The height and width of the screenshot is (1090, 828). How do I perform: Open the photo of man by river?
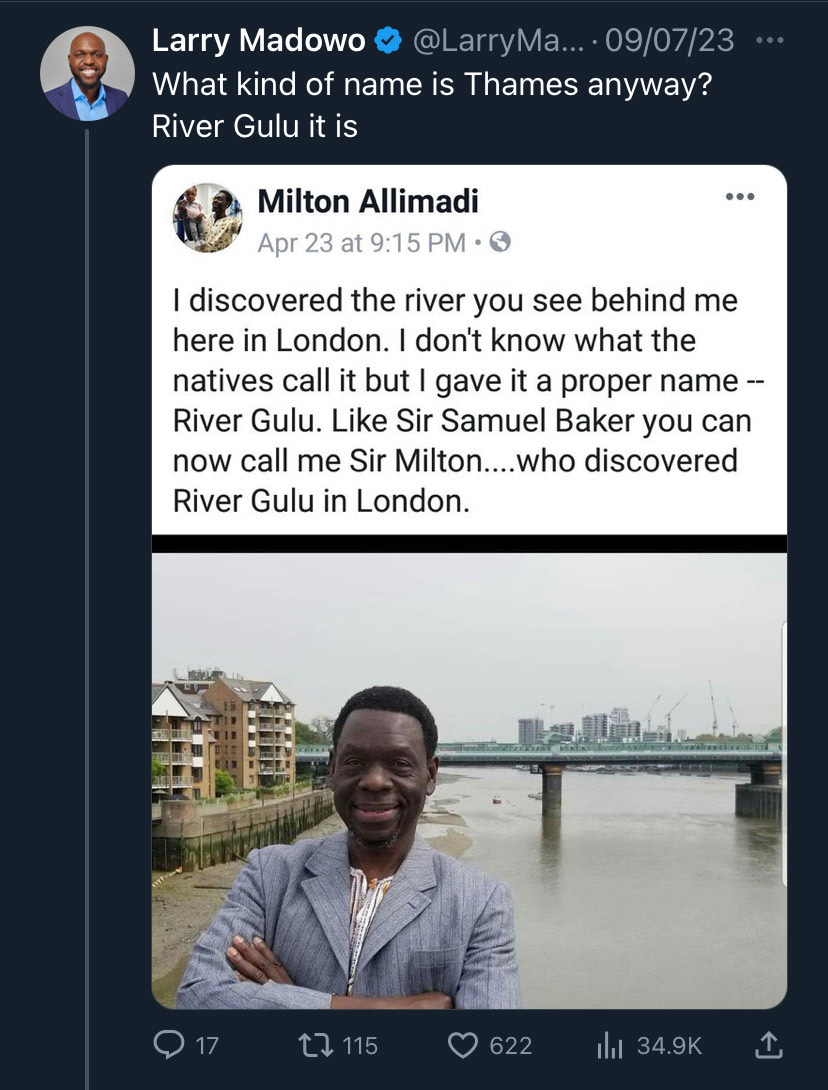[x=469, y=780]
